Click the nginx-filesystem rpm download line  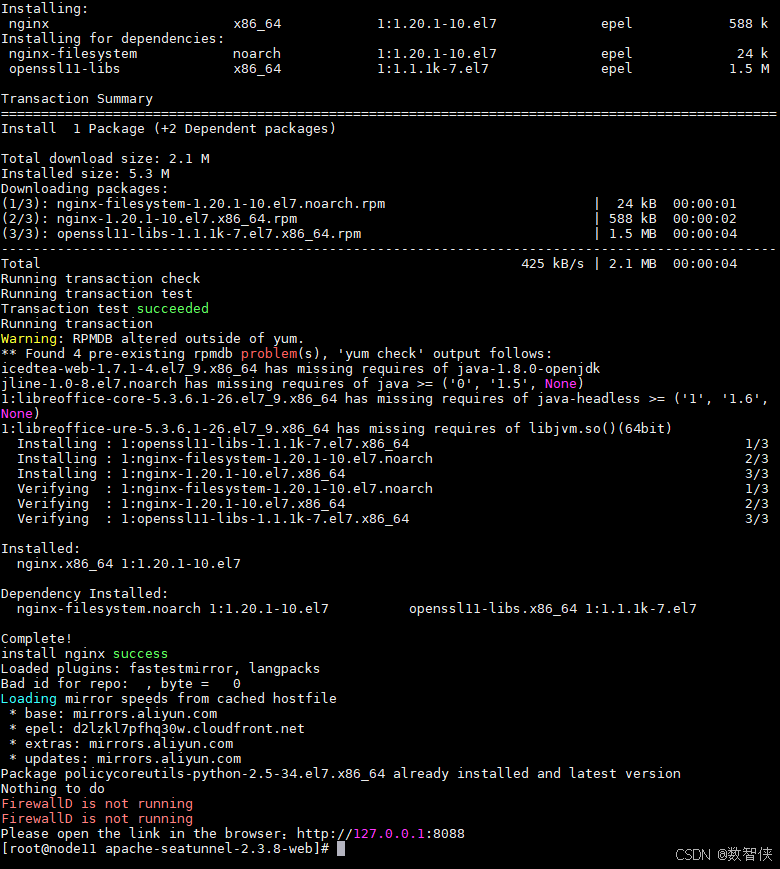[x=369, y=203]
